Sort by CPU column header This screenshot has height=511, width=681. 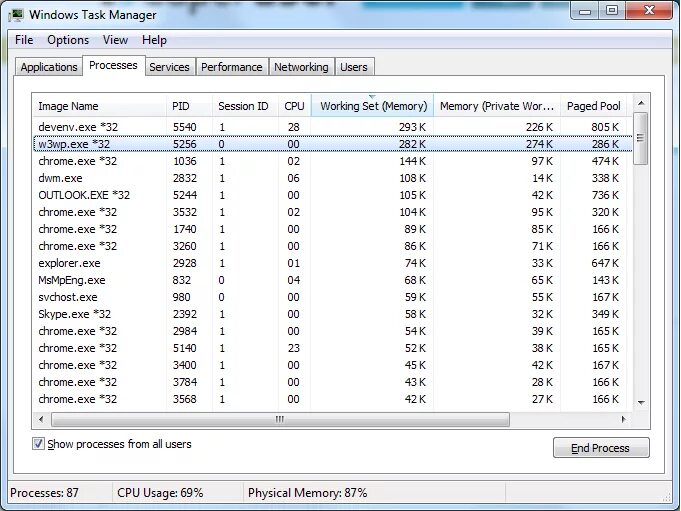point(294,106)
